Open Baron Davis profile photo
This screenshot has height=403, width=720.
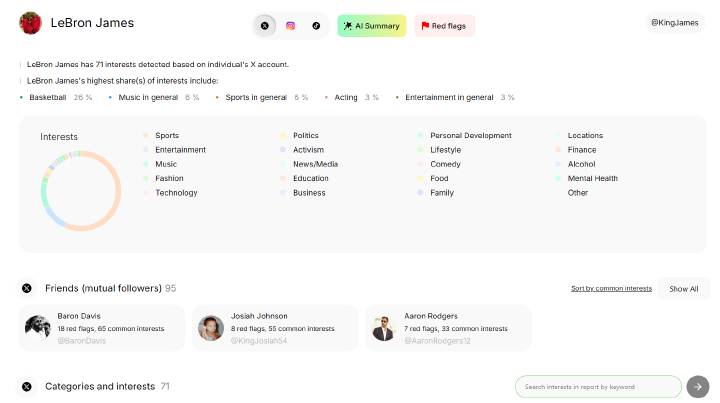pos(38,328)
